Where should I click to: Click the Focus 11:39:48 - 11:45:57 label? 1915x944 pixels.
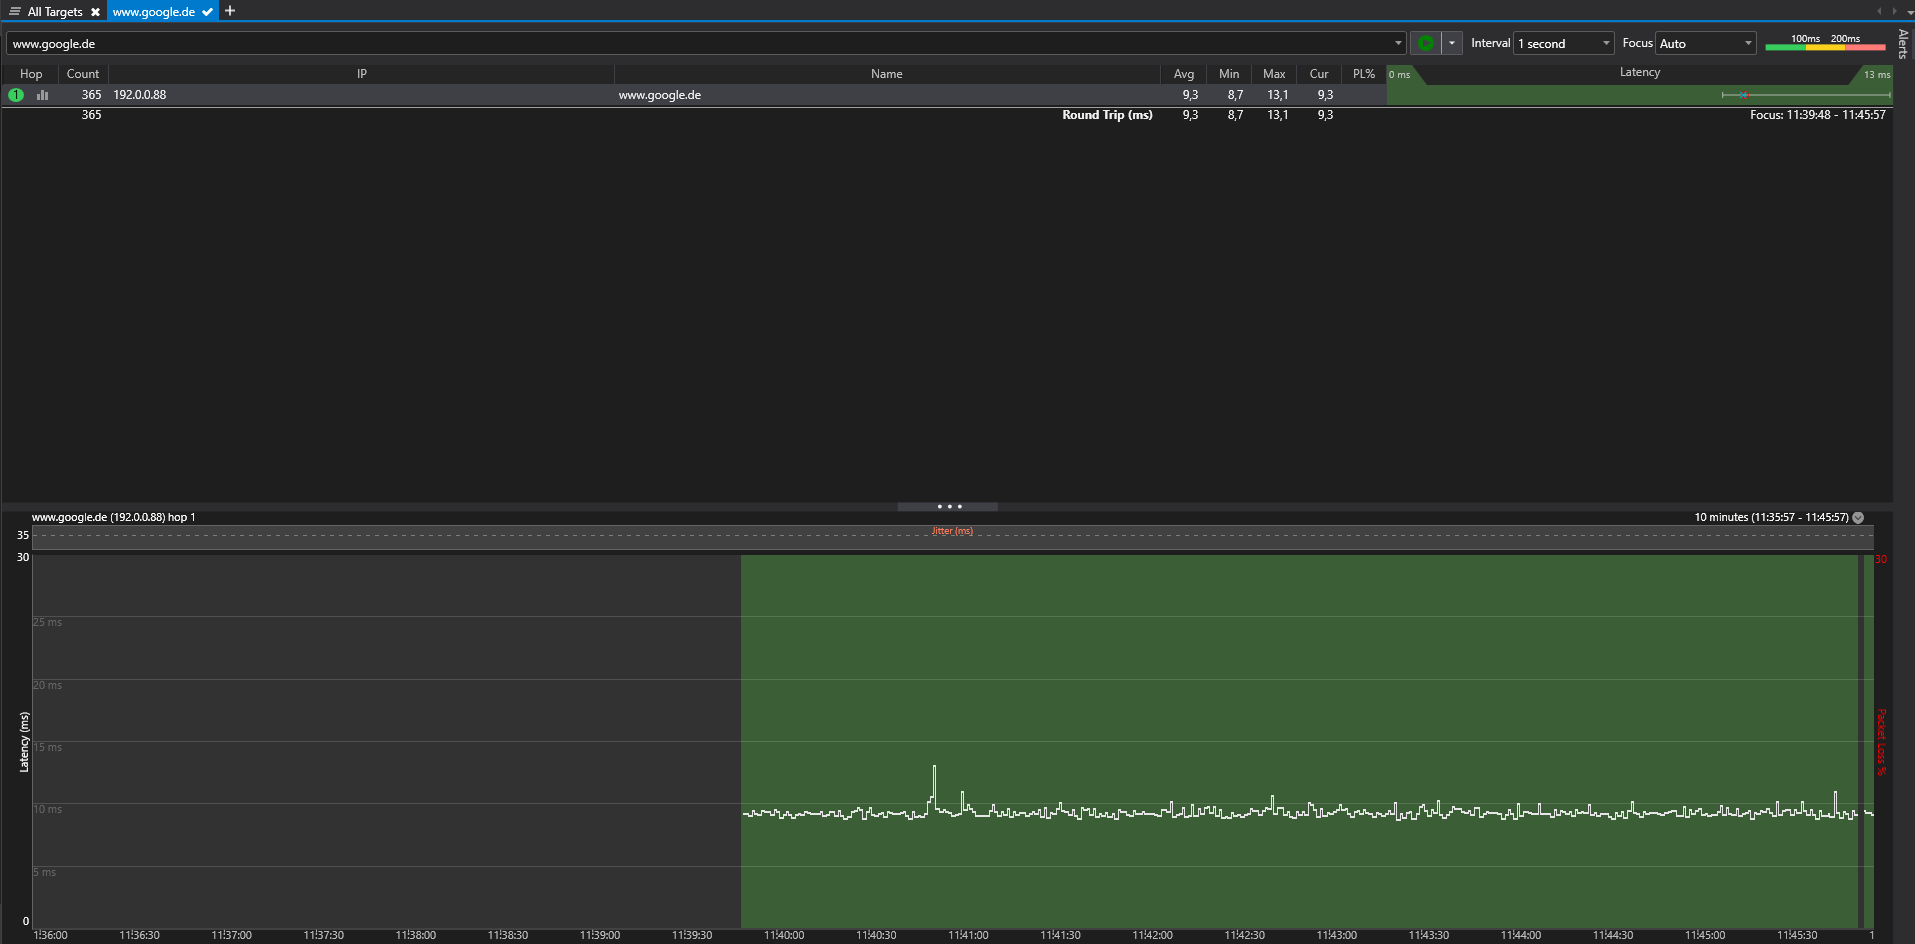(x=1818, y=115)
